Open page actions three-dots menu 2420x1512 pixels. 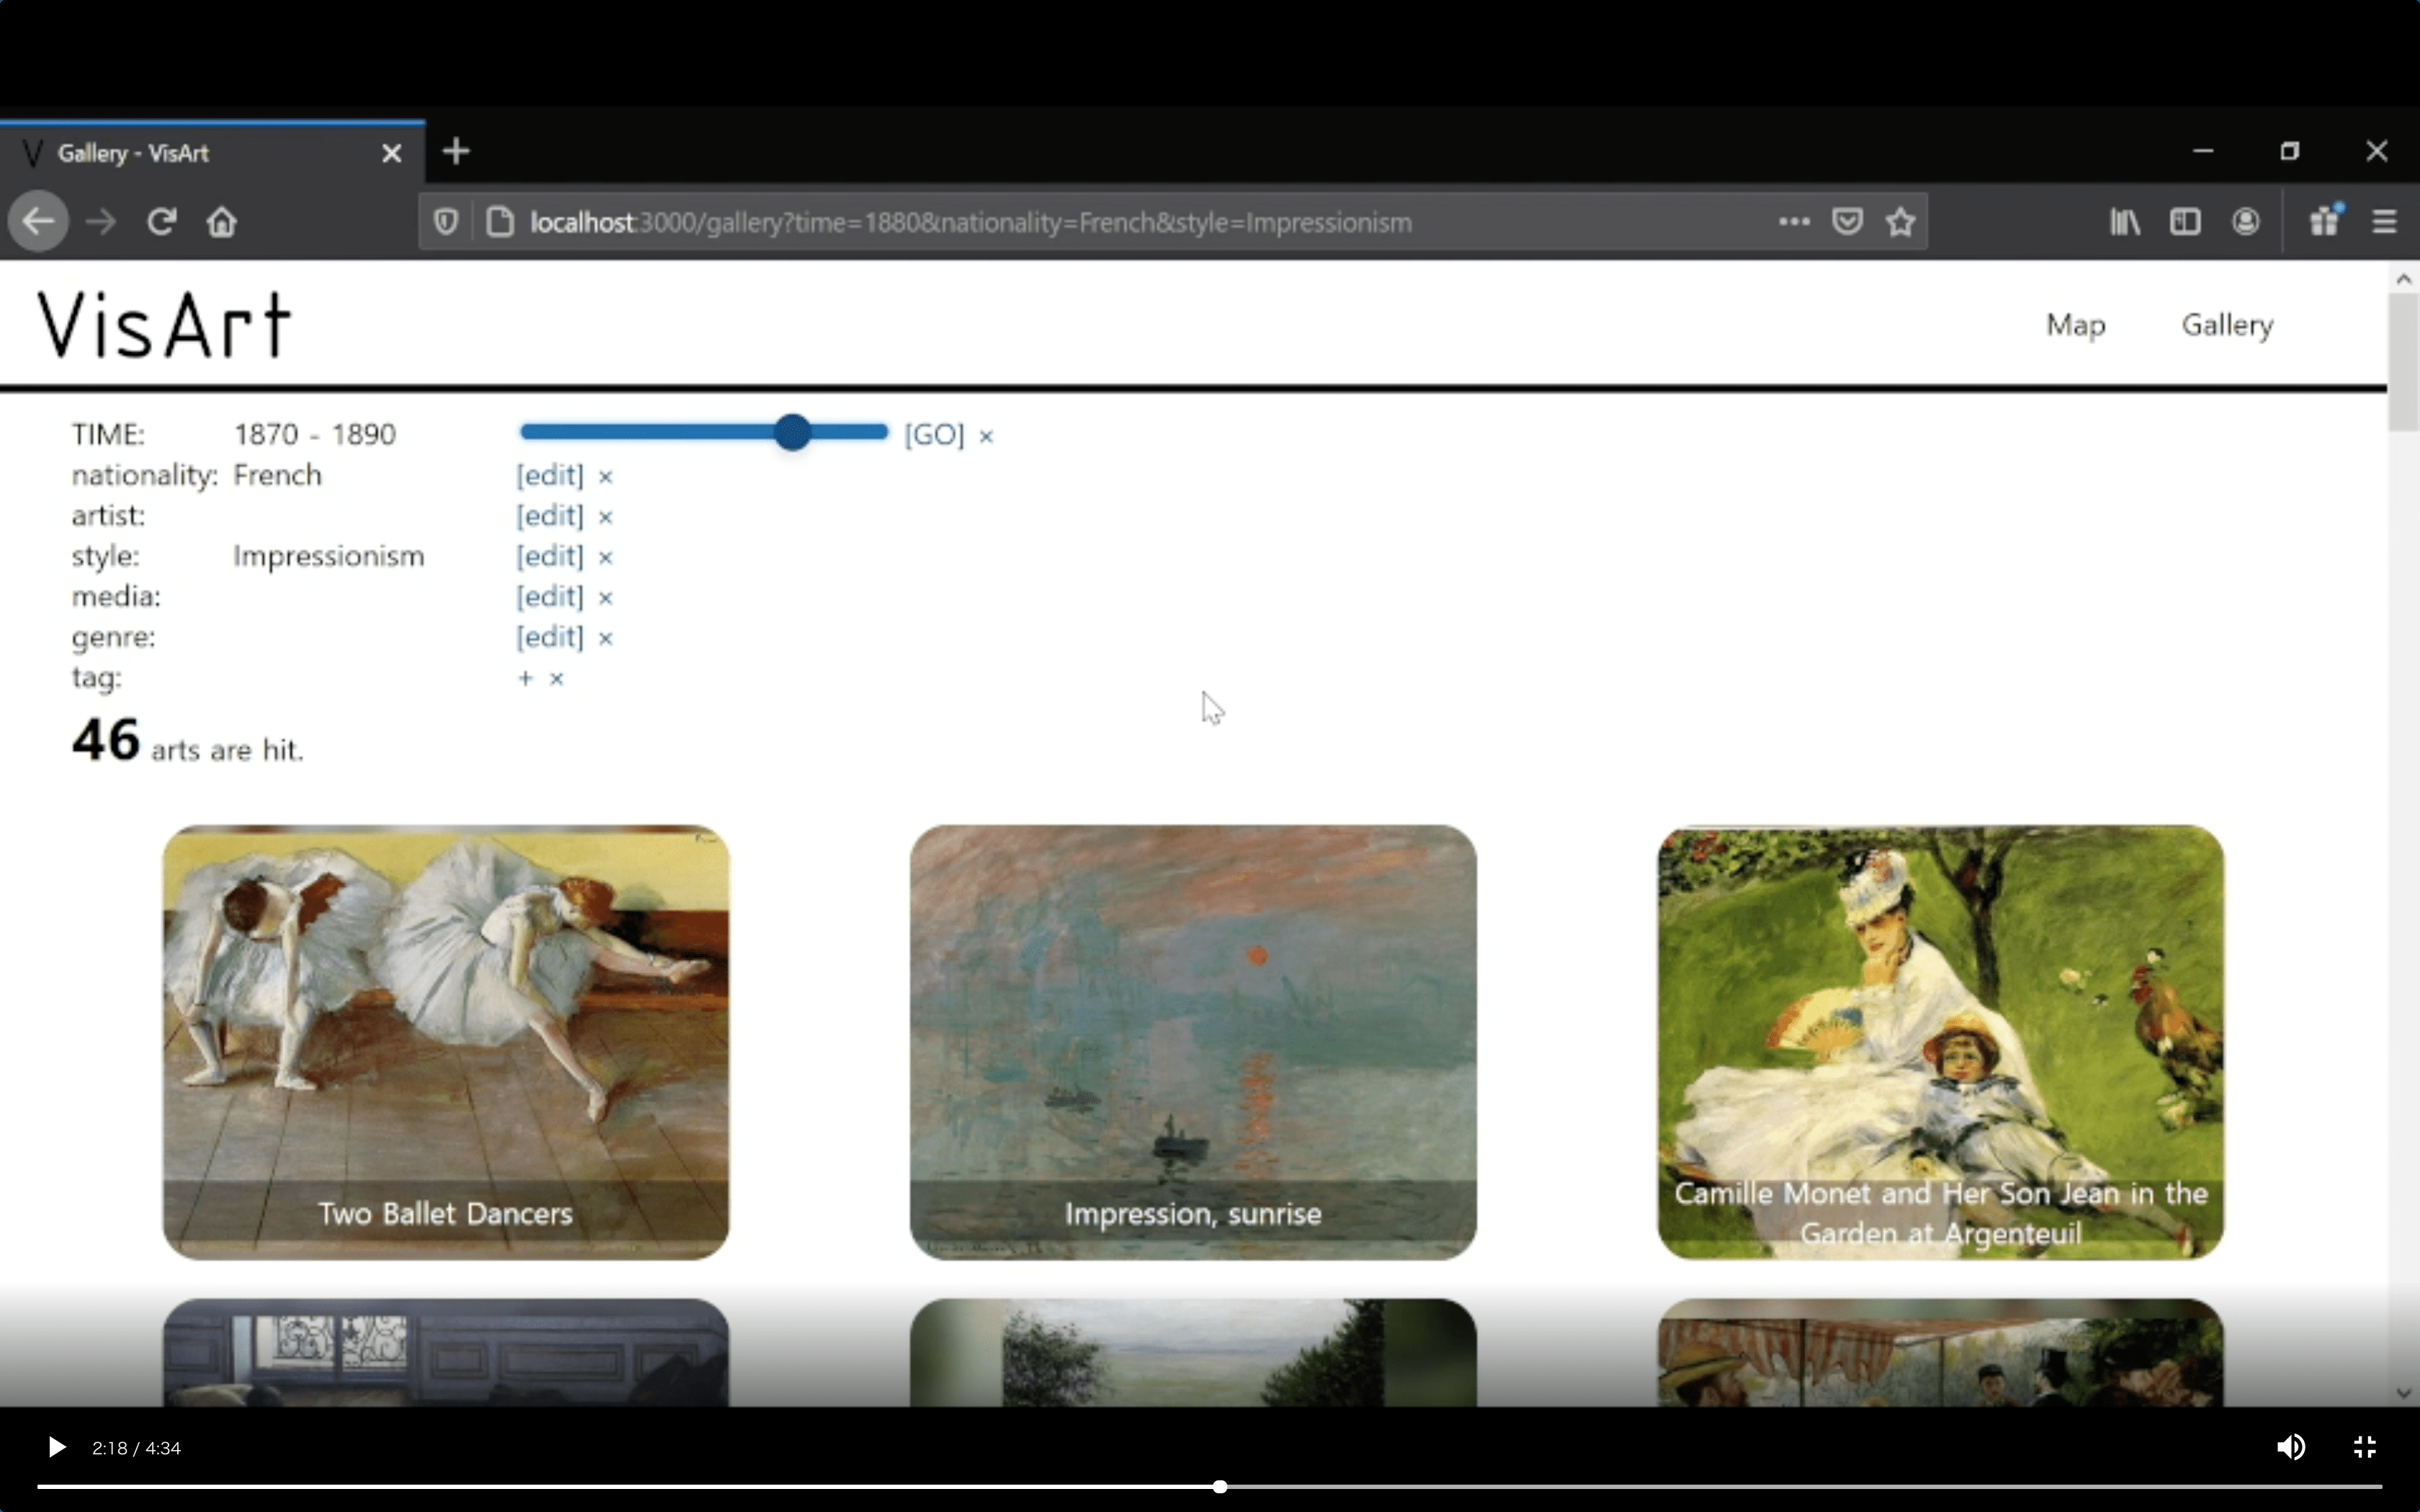tap(1794, 221)
